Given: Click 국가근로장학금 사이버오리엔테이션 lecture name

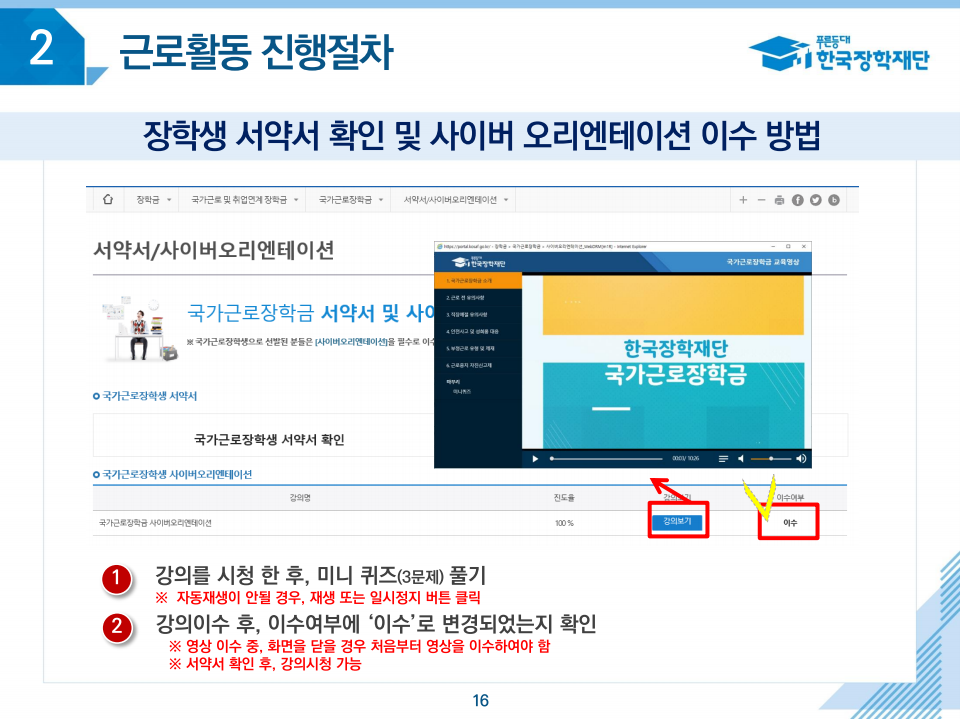Looking at the screenshot, I should [155, 523].
